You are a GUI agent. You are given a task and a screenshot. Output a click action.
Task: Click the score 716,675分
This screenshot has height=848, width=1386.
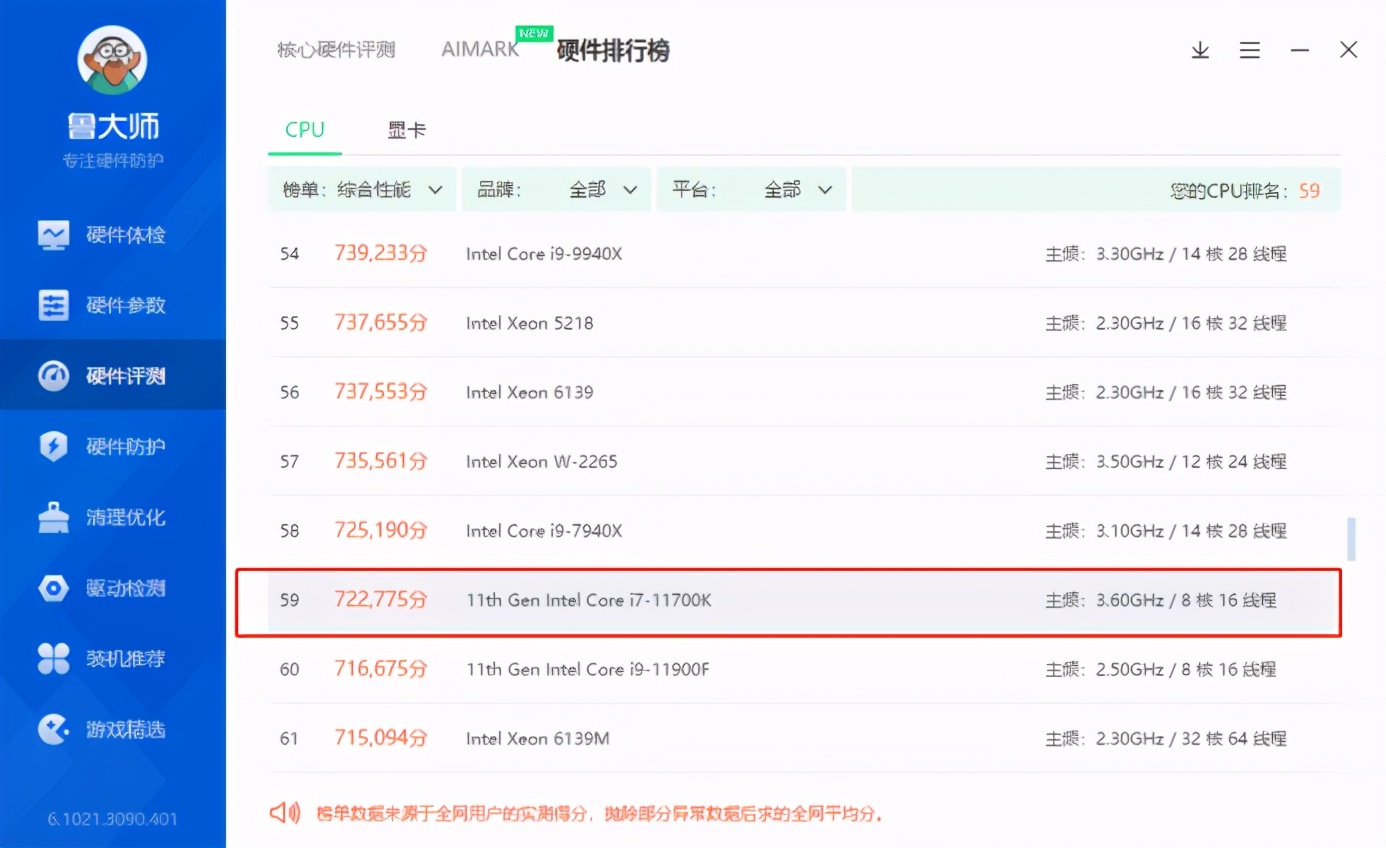coord(380,669)
